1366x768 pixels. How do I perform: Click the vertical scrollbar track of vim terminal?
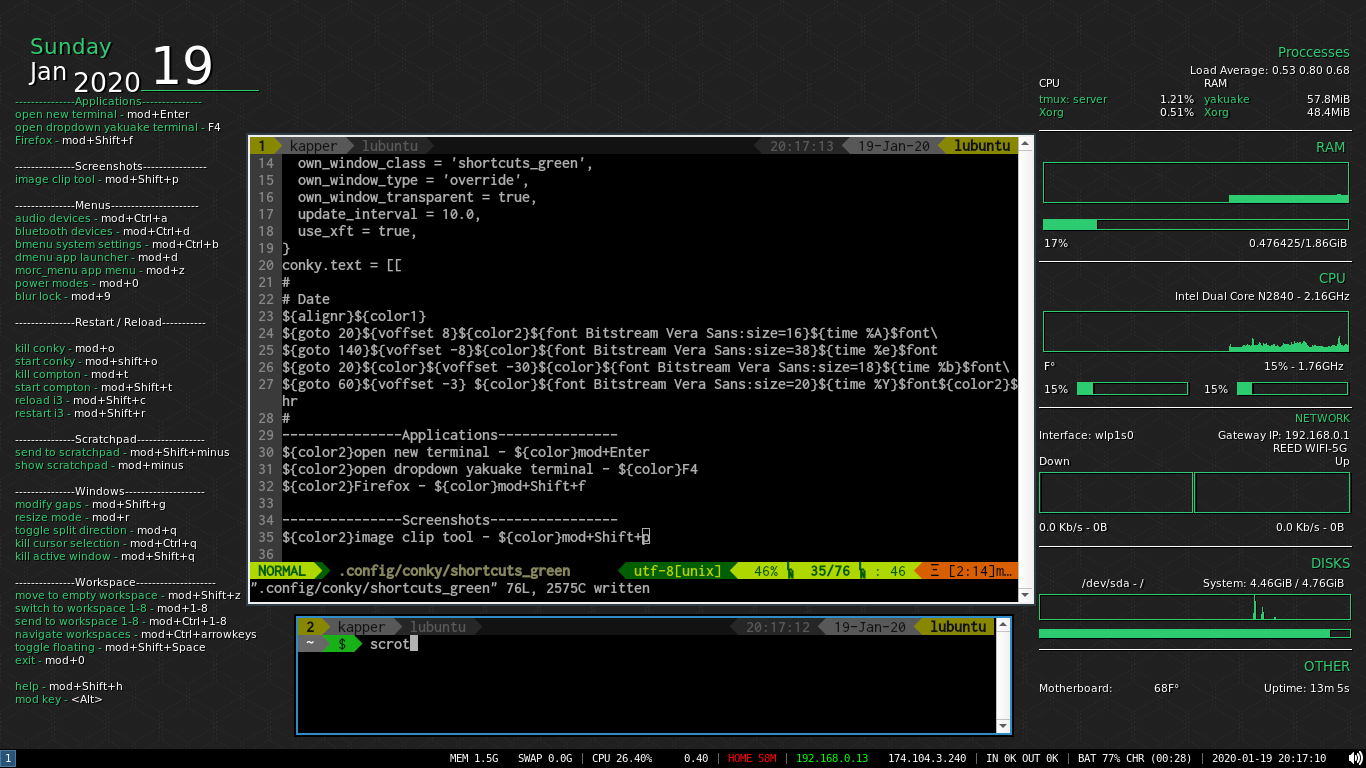pos(1025,370)
